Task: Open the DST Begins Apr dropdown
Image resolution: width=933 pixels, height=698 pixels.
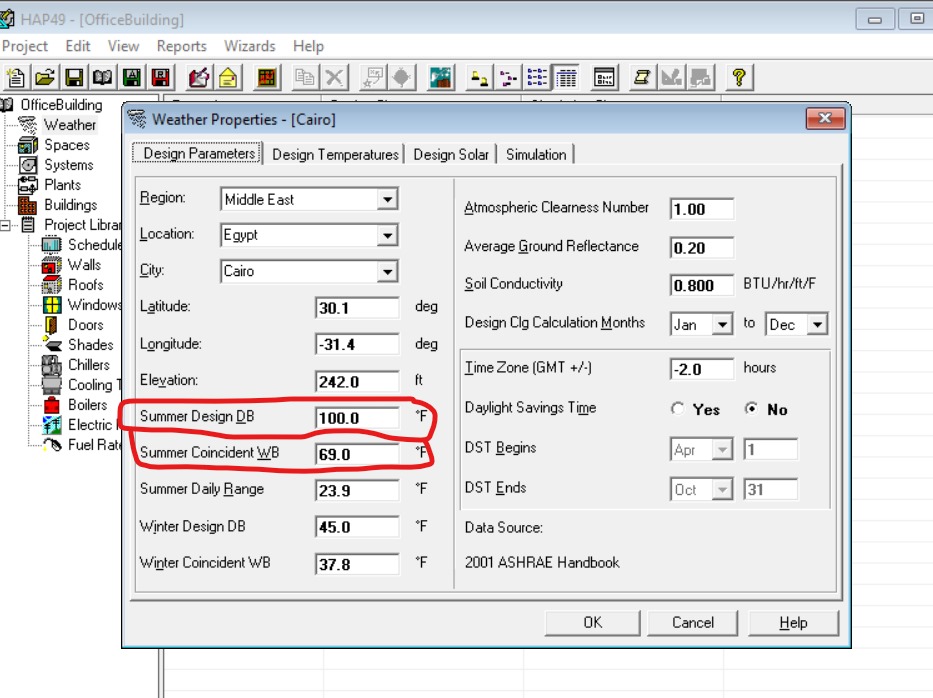Action: (722, 450)
